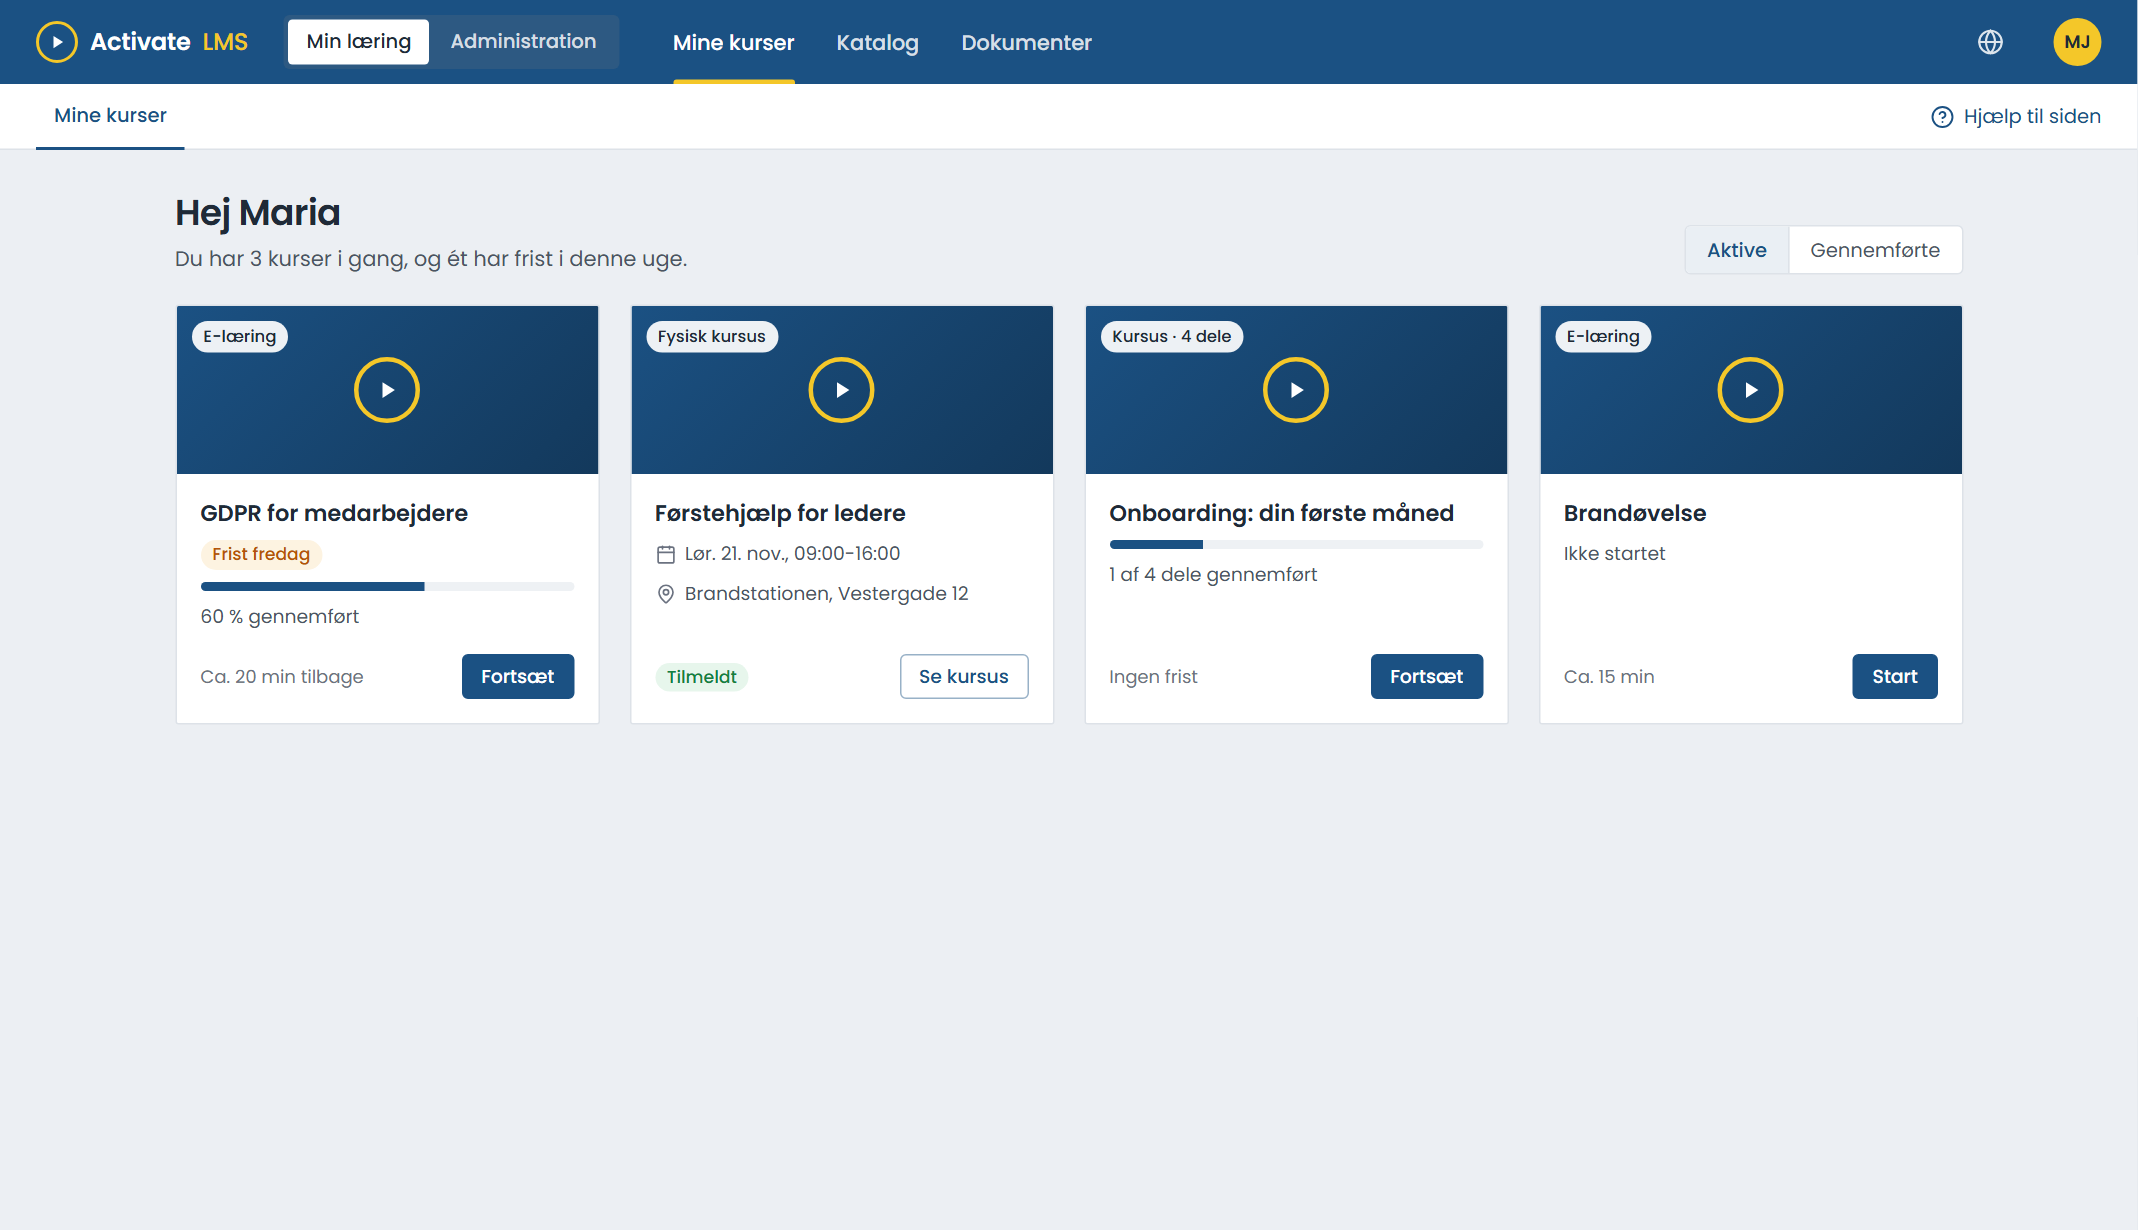Click the Kursus · 4 dele tag
This screenshot has width=2138, height=1230.
tap(1172, 337)
